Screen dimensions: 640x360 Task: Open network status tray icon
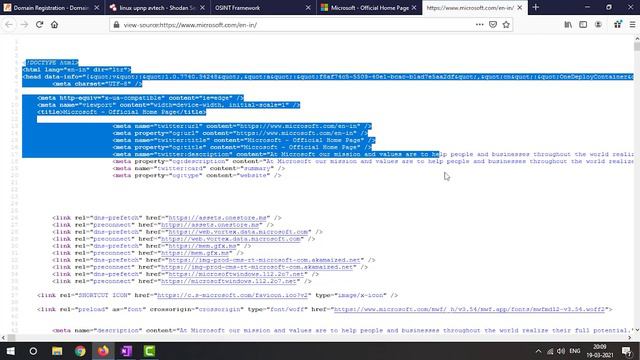pyautogui.click(x=550, y=351)
